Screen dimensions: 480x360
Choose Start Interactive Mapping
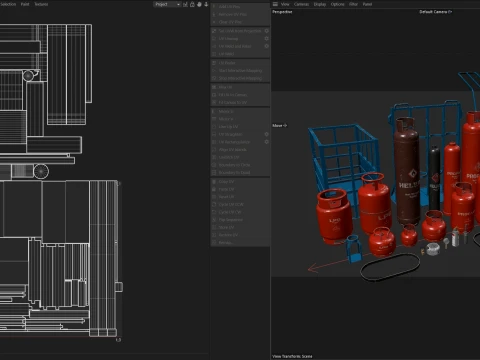(x=240, y=70)
